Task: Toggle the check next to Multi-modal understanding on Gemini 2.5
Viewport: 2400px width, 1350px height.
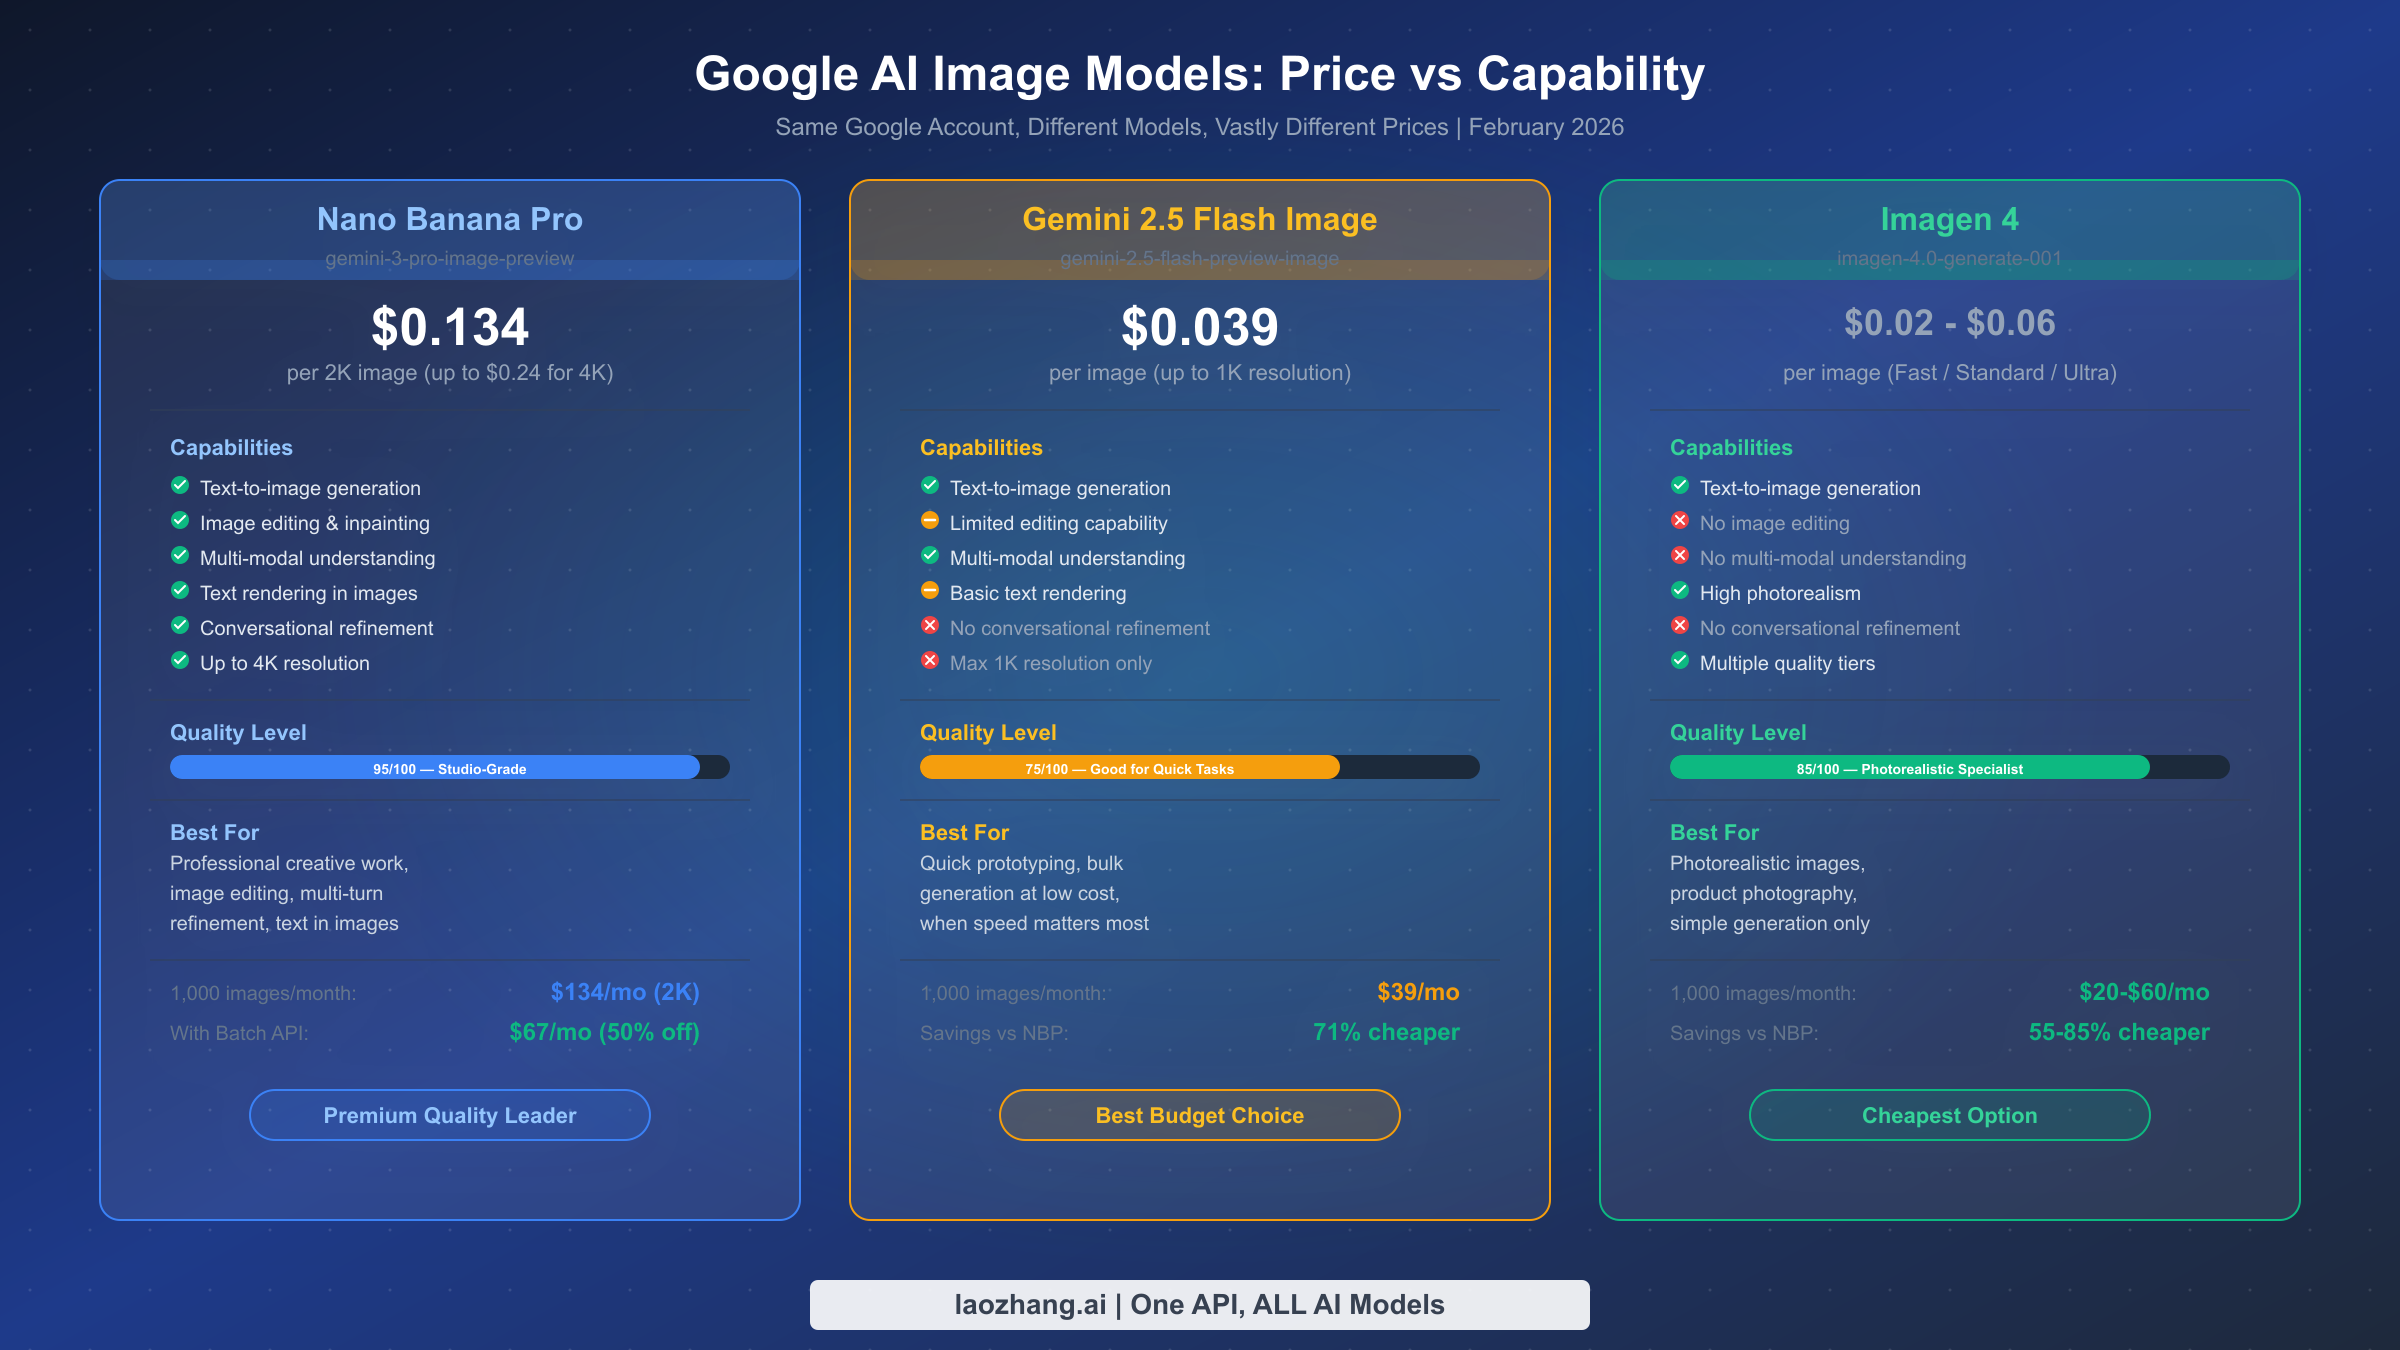Action: [930, 556]
